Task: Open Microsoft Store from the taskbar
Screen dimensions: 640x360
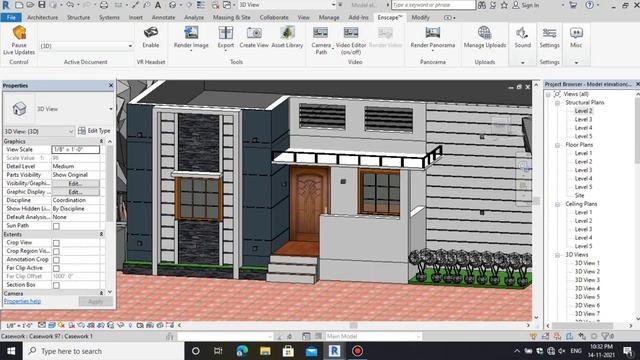Action: (288, 351)
